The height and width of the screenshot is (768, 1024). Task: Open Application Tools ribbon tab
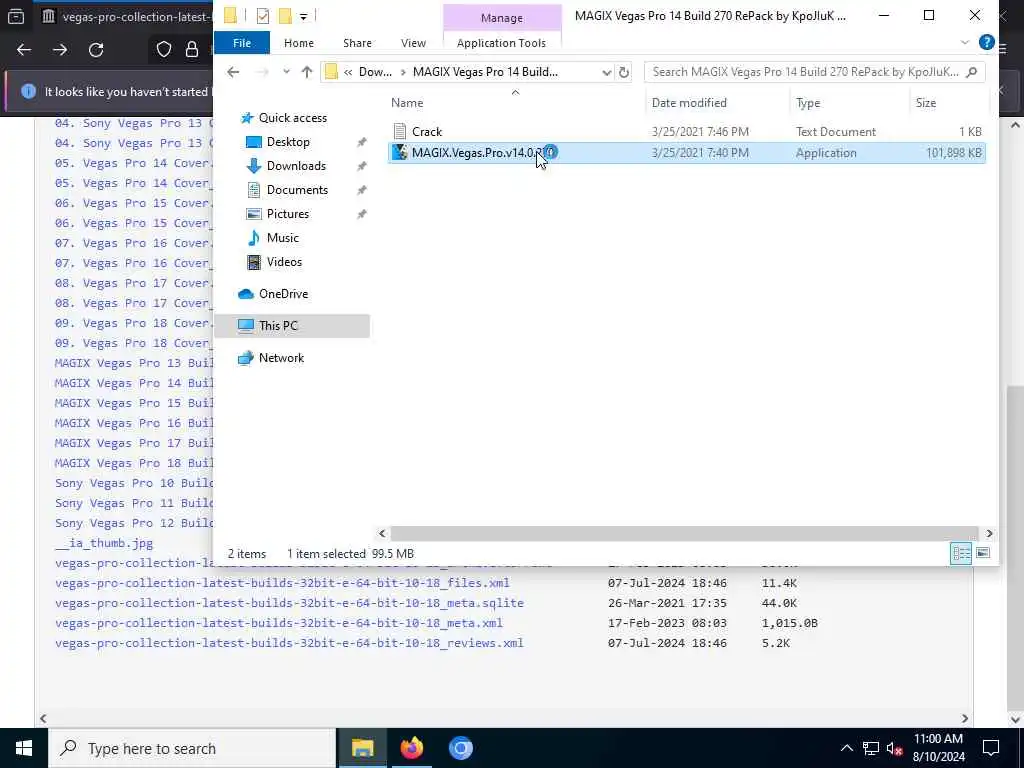coord(501,43)
